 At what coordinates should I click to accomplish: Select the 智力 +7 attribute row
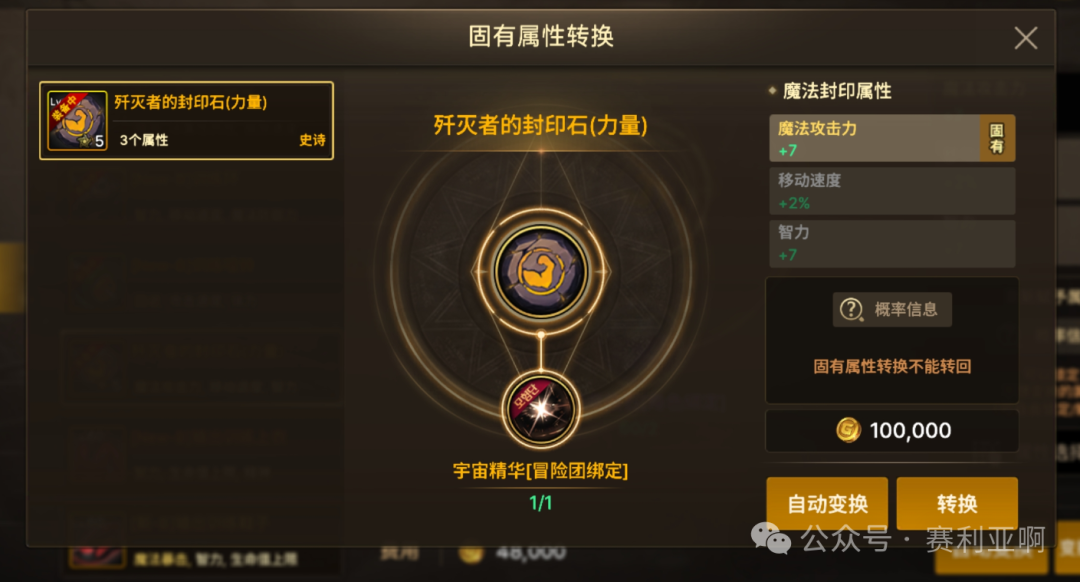coord(892,243)
